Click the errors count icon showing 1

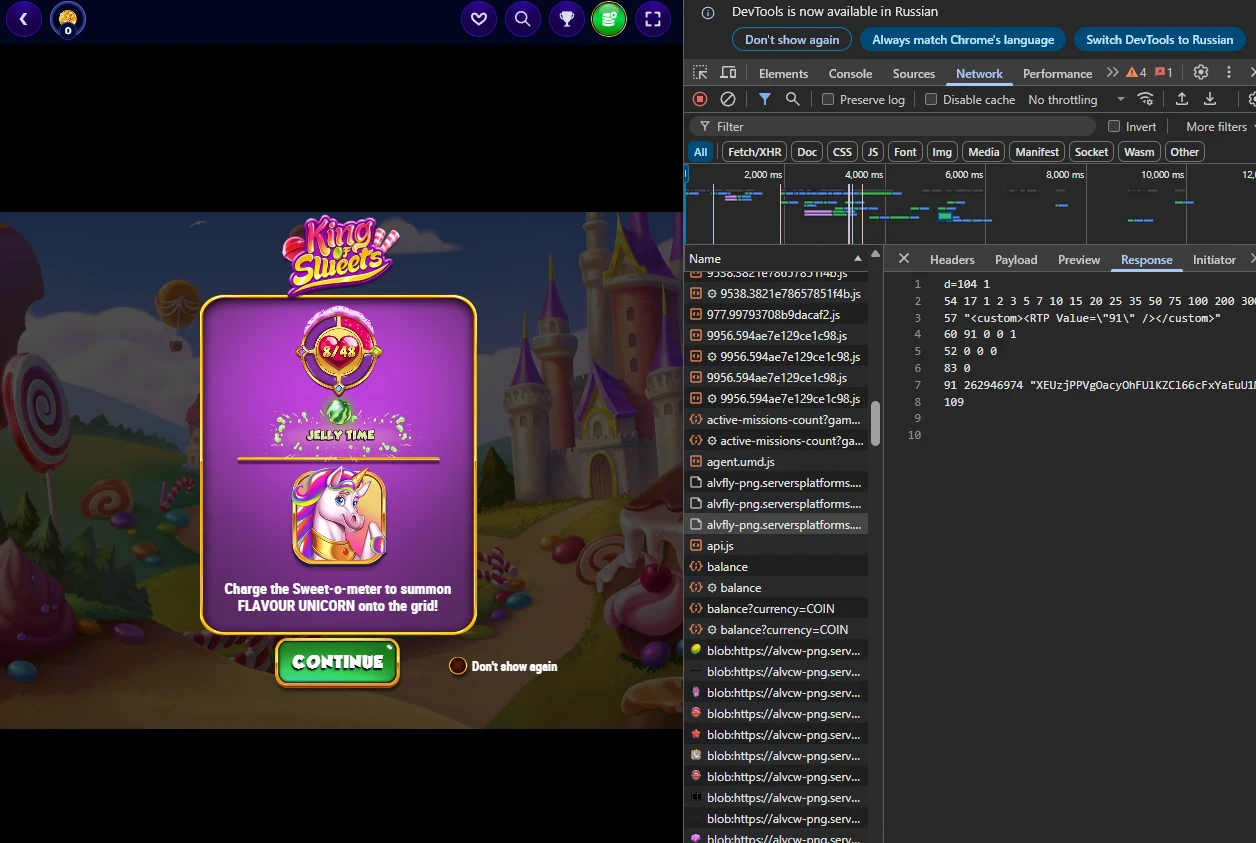(1163, 73)
